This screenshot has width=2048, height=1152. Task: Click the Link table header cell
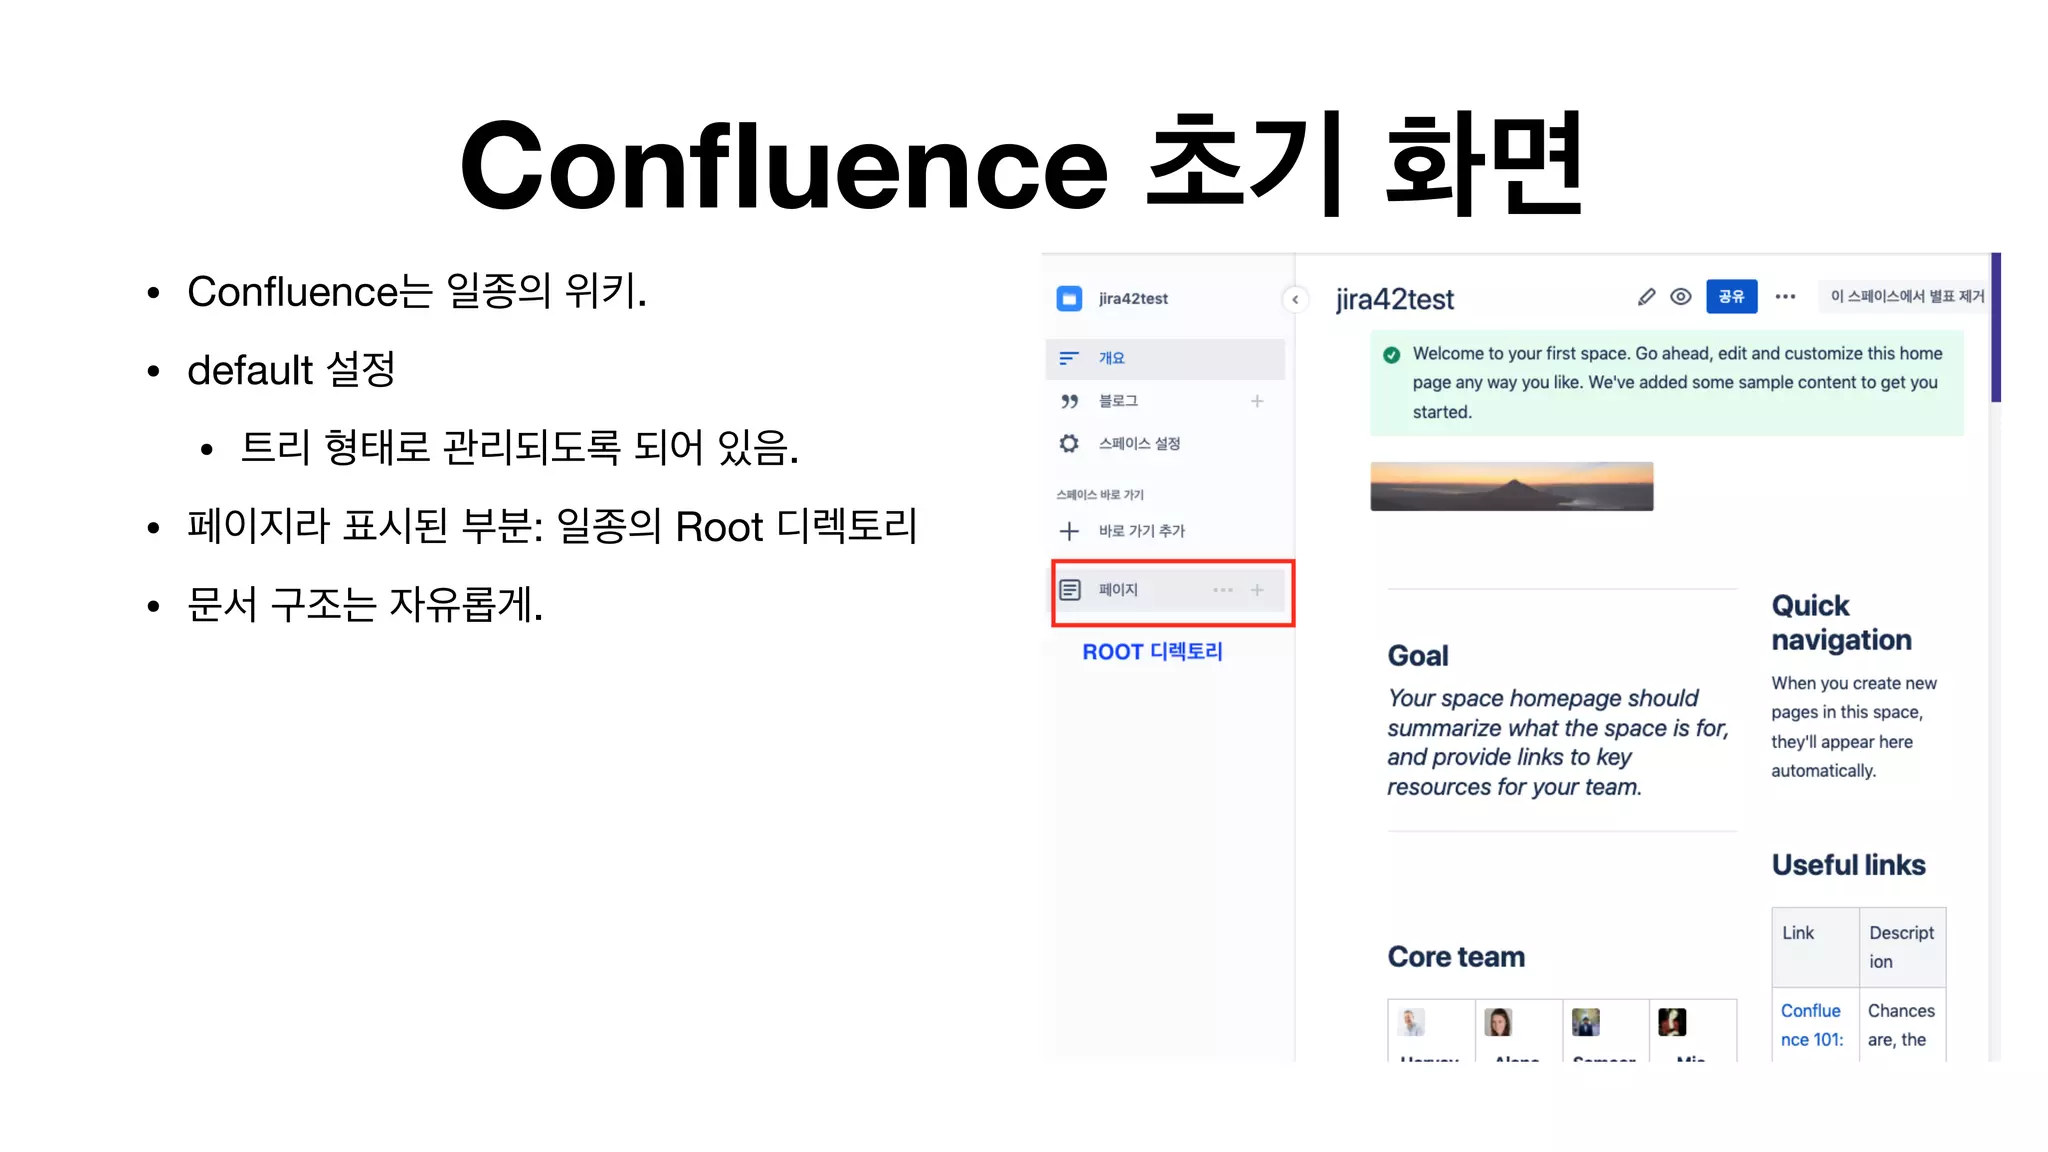click(x=1815, y=947)
